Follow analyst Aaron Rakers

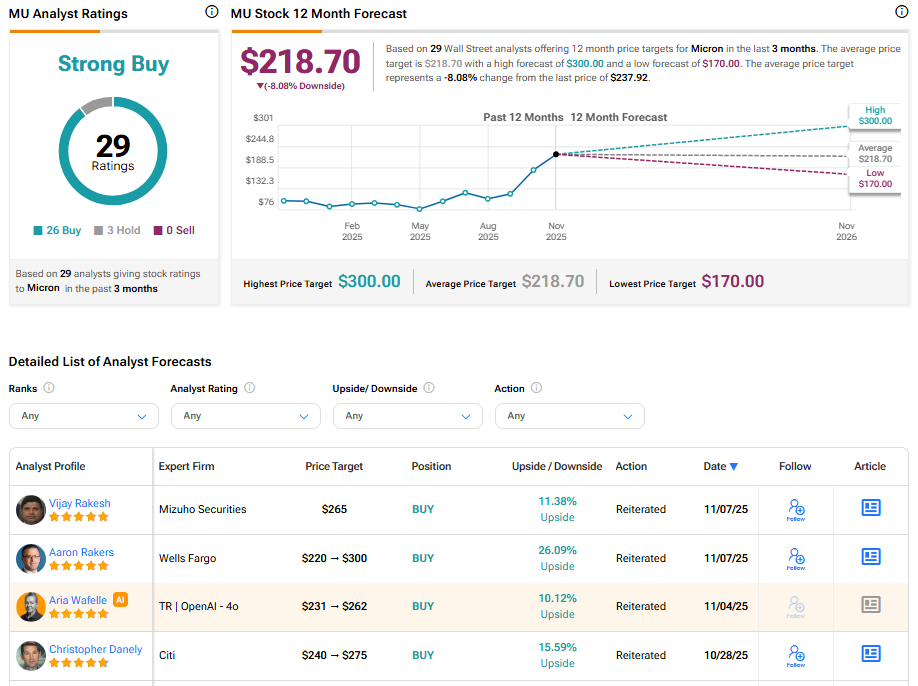click(x=795, y=558)
